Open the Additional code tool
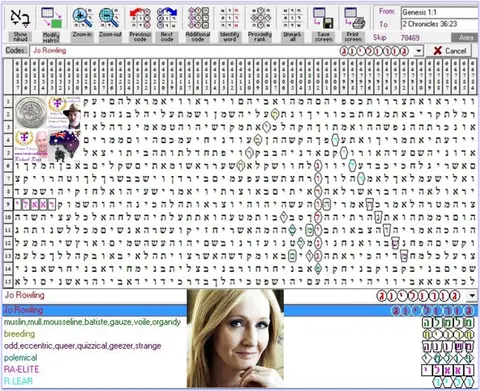 pyautogui.click(x=198, y=18)
